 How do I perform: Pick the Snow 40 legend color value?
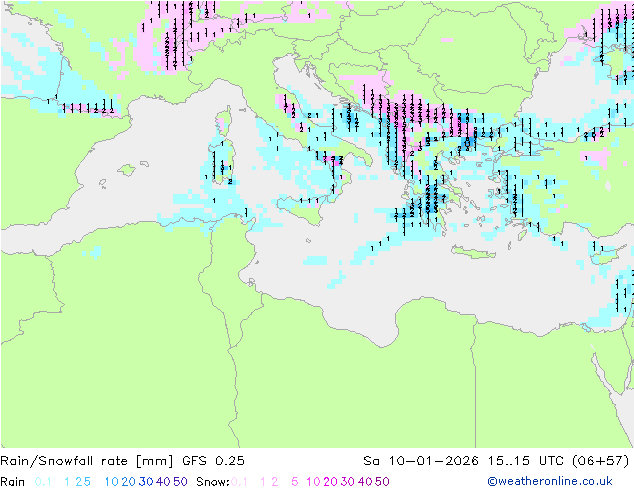[x=365, y=482]
